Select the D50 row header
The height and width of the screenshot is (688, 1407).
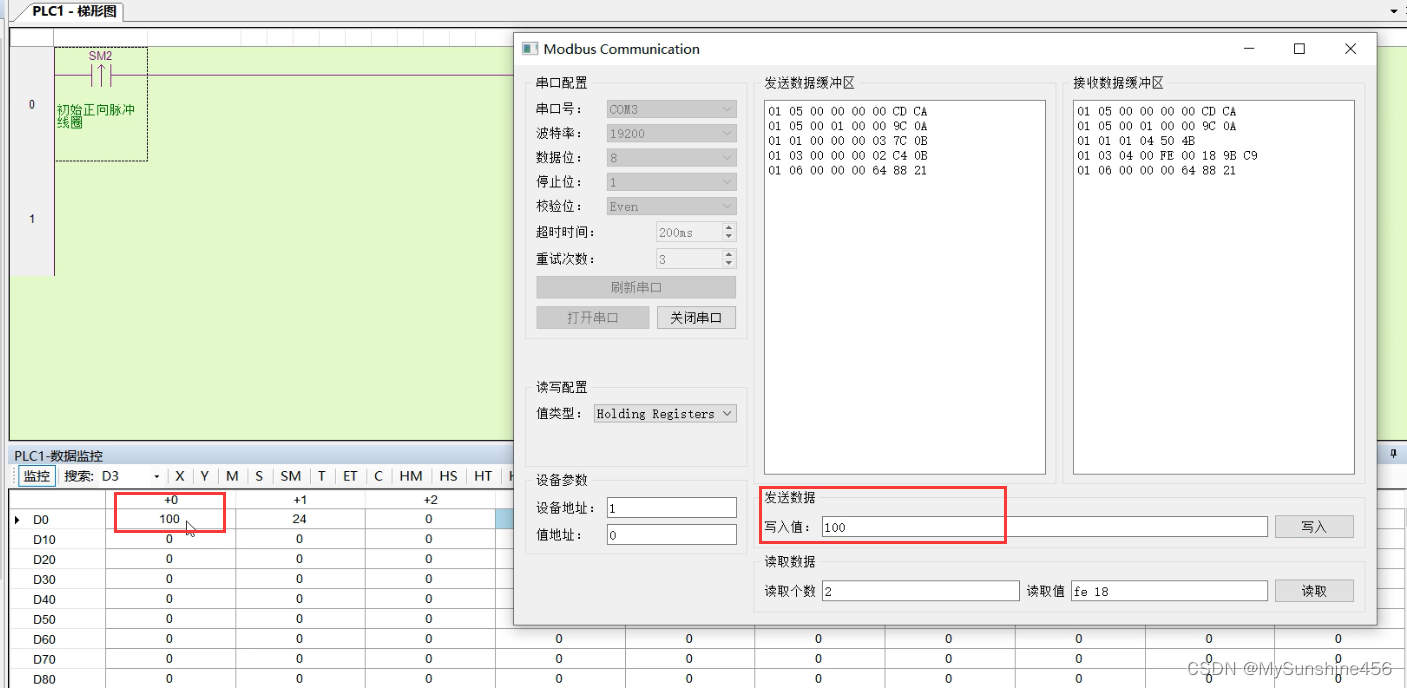[57, 619]
